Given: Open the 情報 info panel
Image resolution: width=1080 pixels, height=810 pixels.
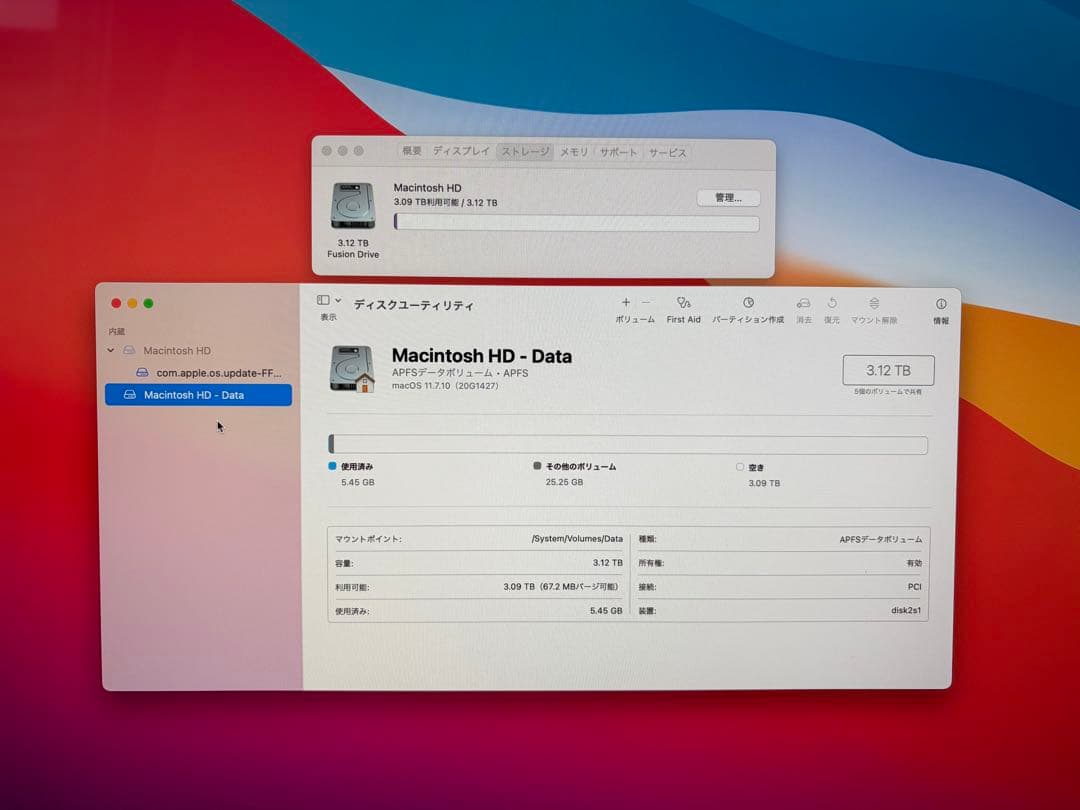Looking at the screenshot, I should click(x=941, y=304).
